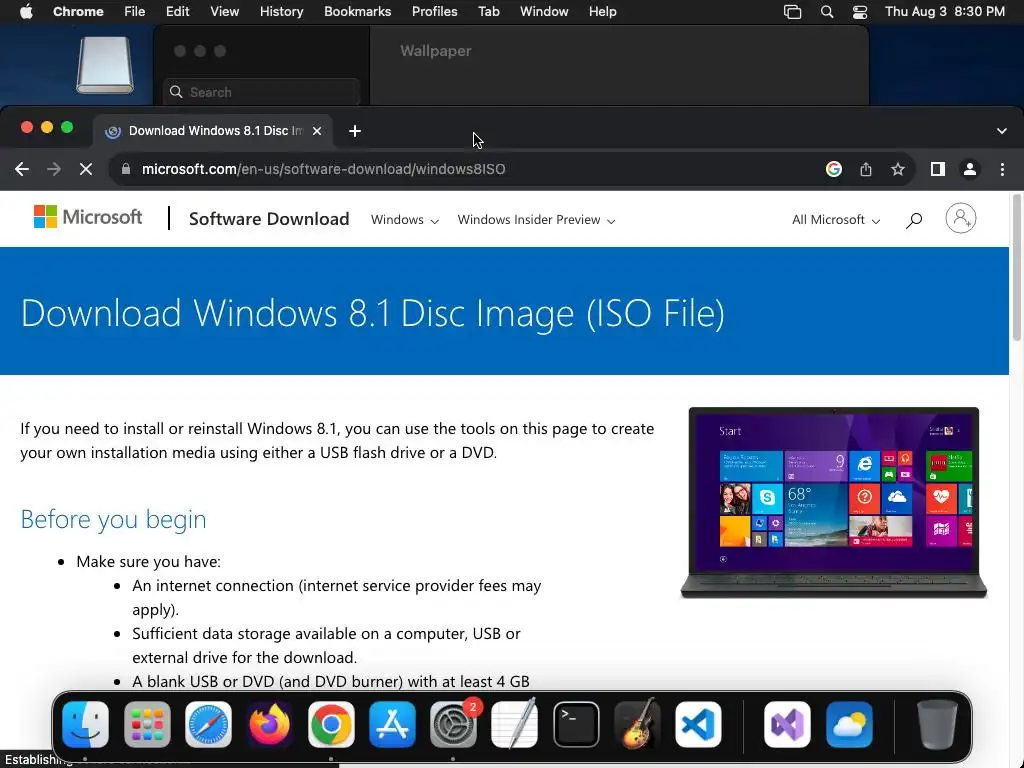Expand the Windows Insider Preview menu

(536, 220)
